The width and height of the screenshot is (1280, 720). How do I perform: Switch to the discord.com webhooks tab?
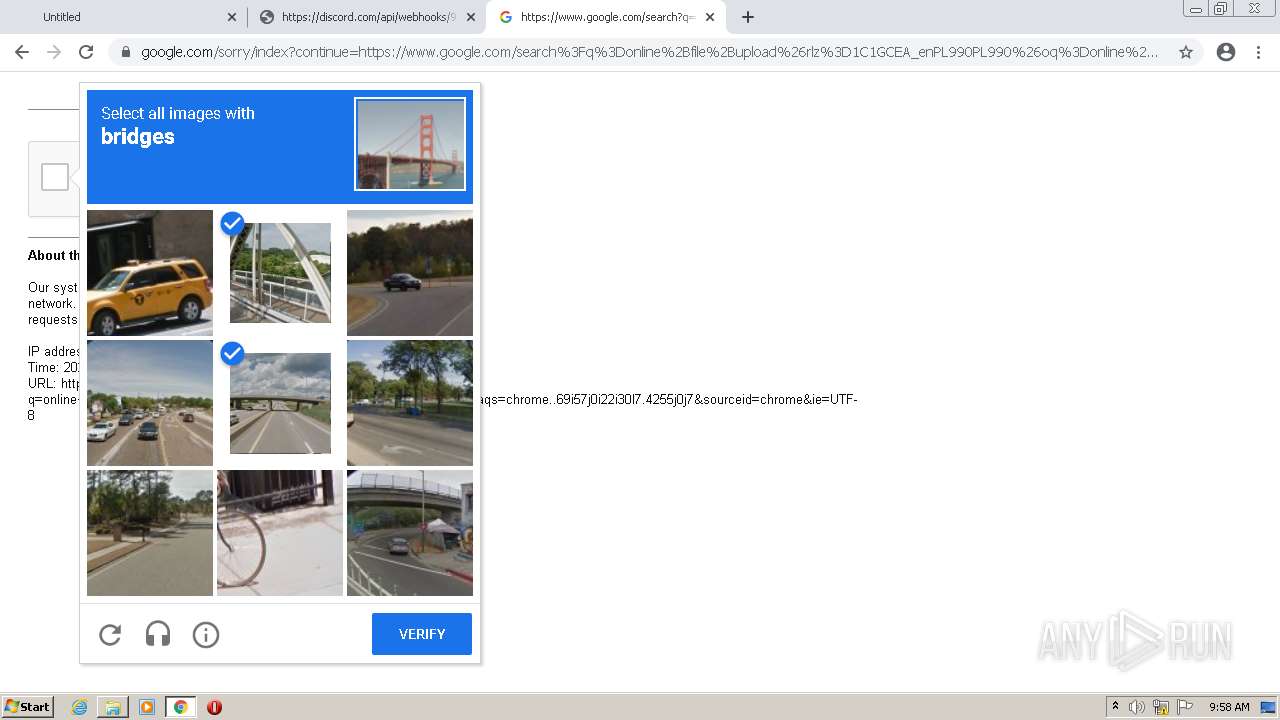(368, 17)
